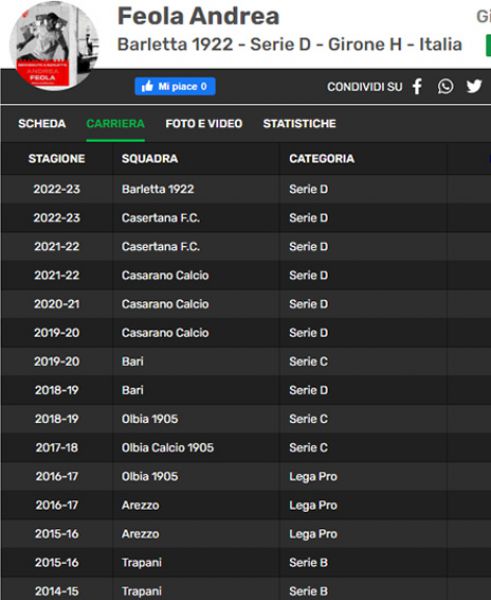Open Arezzo 2015-16 row

[x=245, y=534]
